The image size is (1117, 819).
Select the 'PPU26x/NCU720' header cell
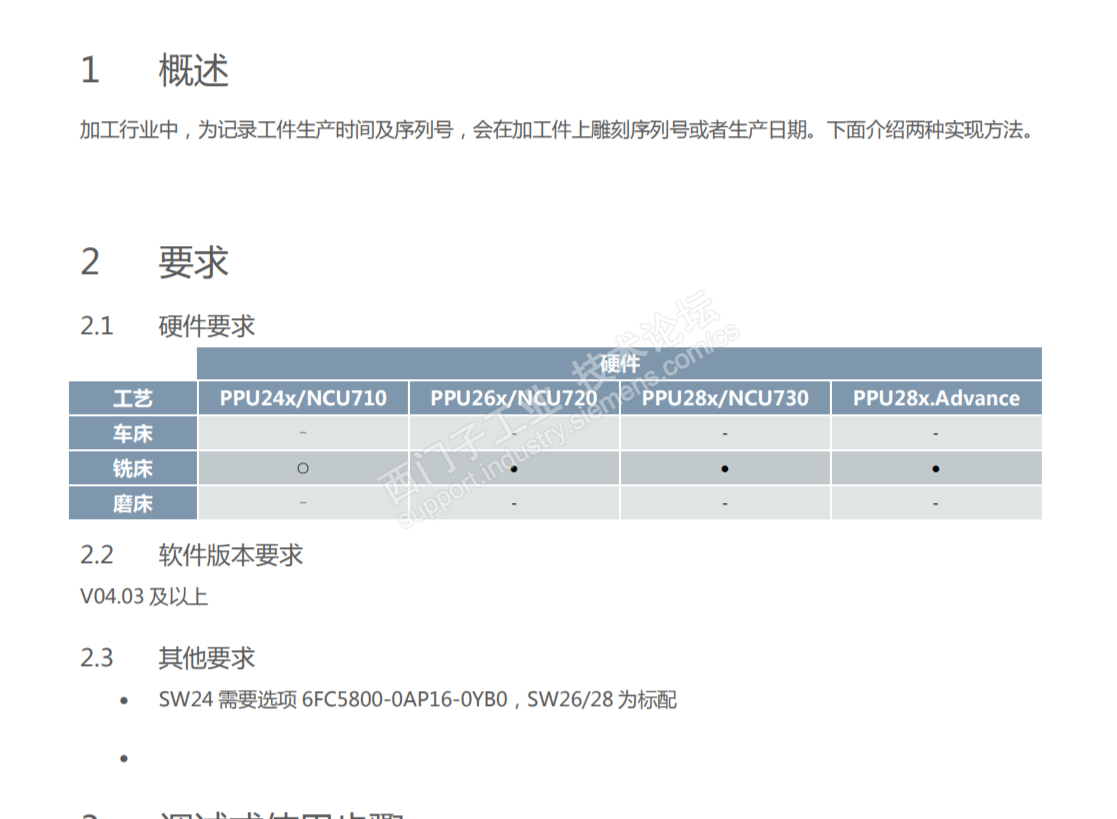[x=514, y=398]
